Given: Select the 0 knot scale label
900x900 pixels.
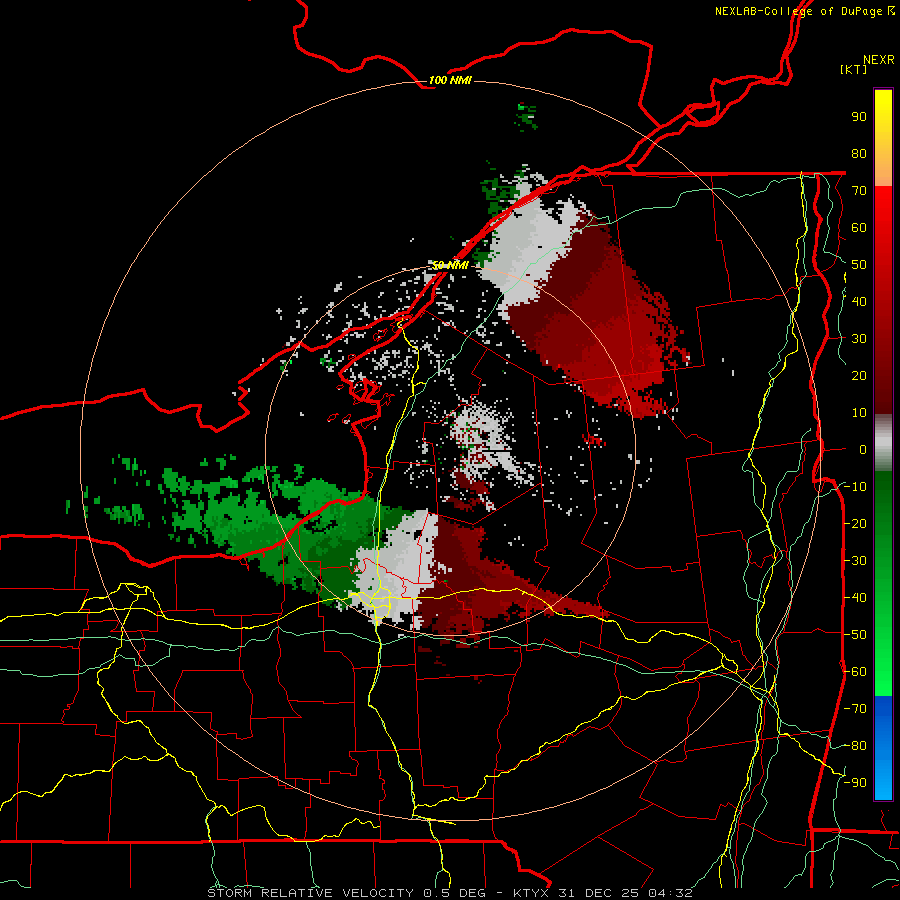Looking at the screenshot, I should 863,449.
